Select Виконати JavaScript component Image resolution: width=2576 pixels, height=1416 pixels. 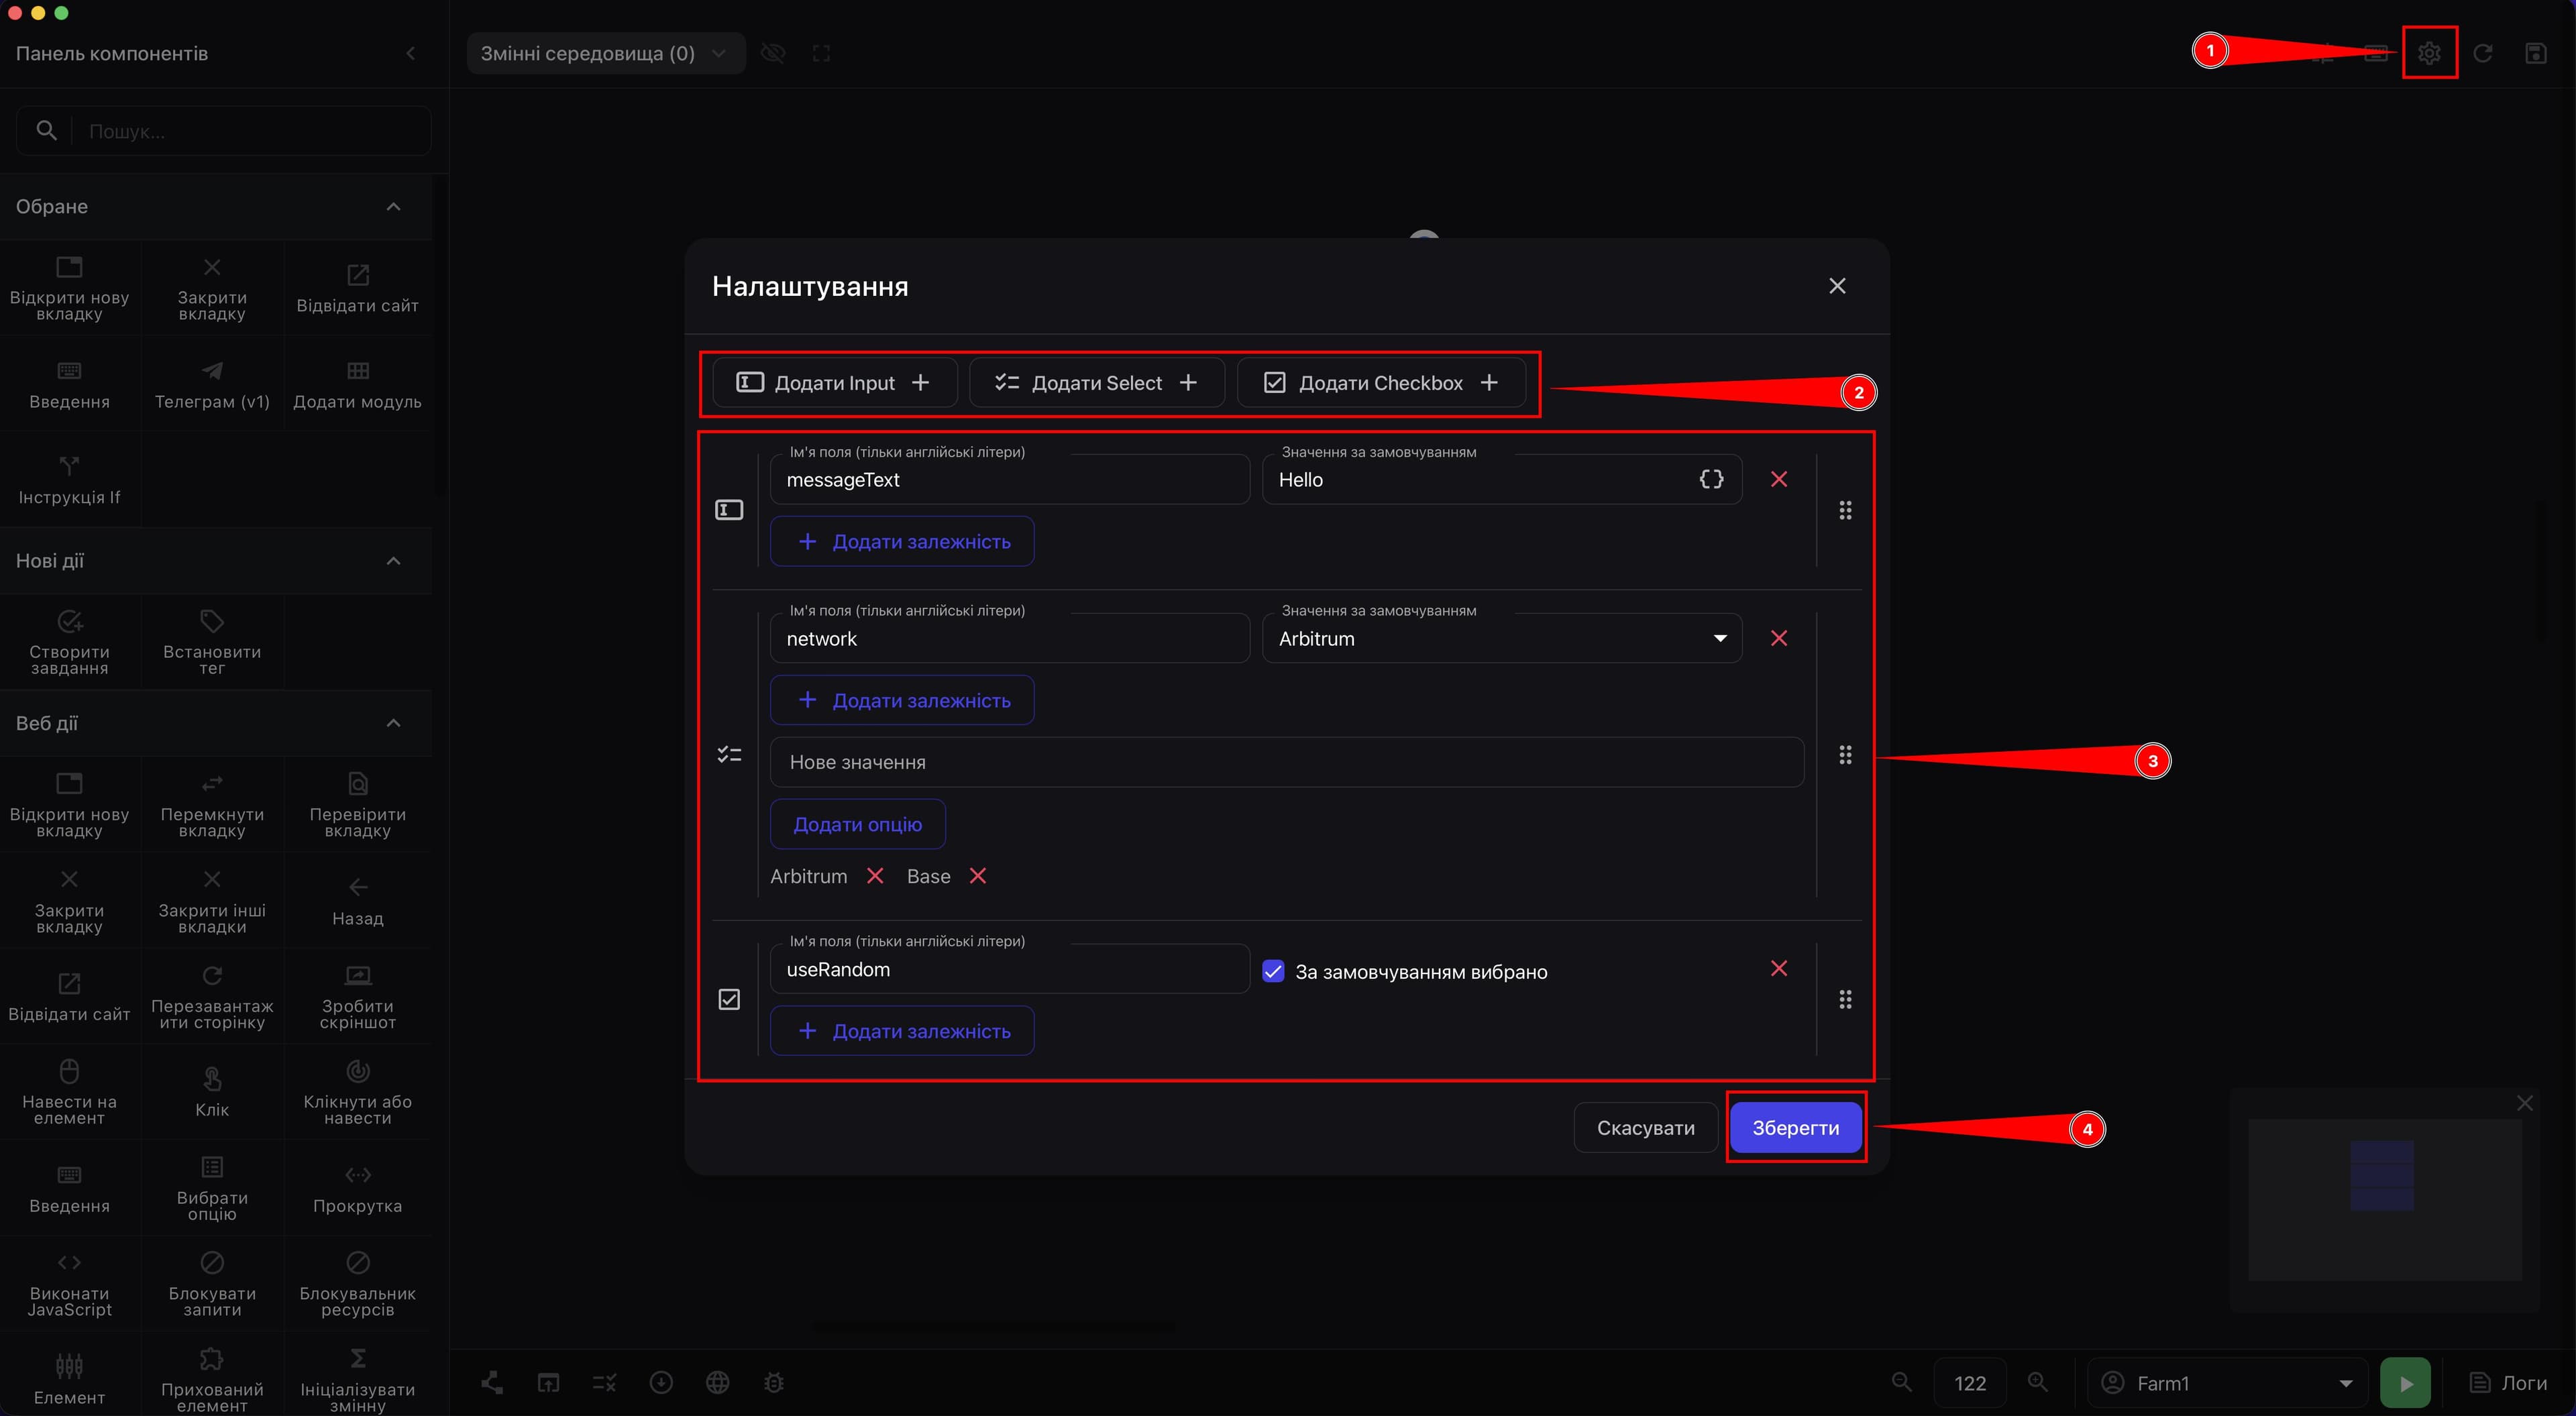tap(69, 1284)
